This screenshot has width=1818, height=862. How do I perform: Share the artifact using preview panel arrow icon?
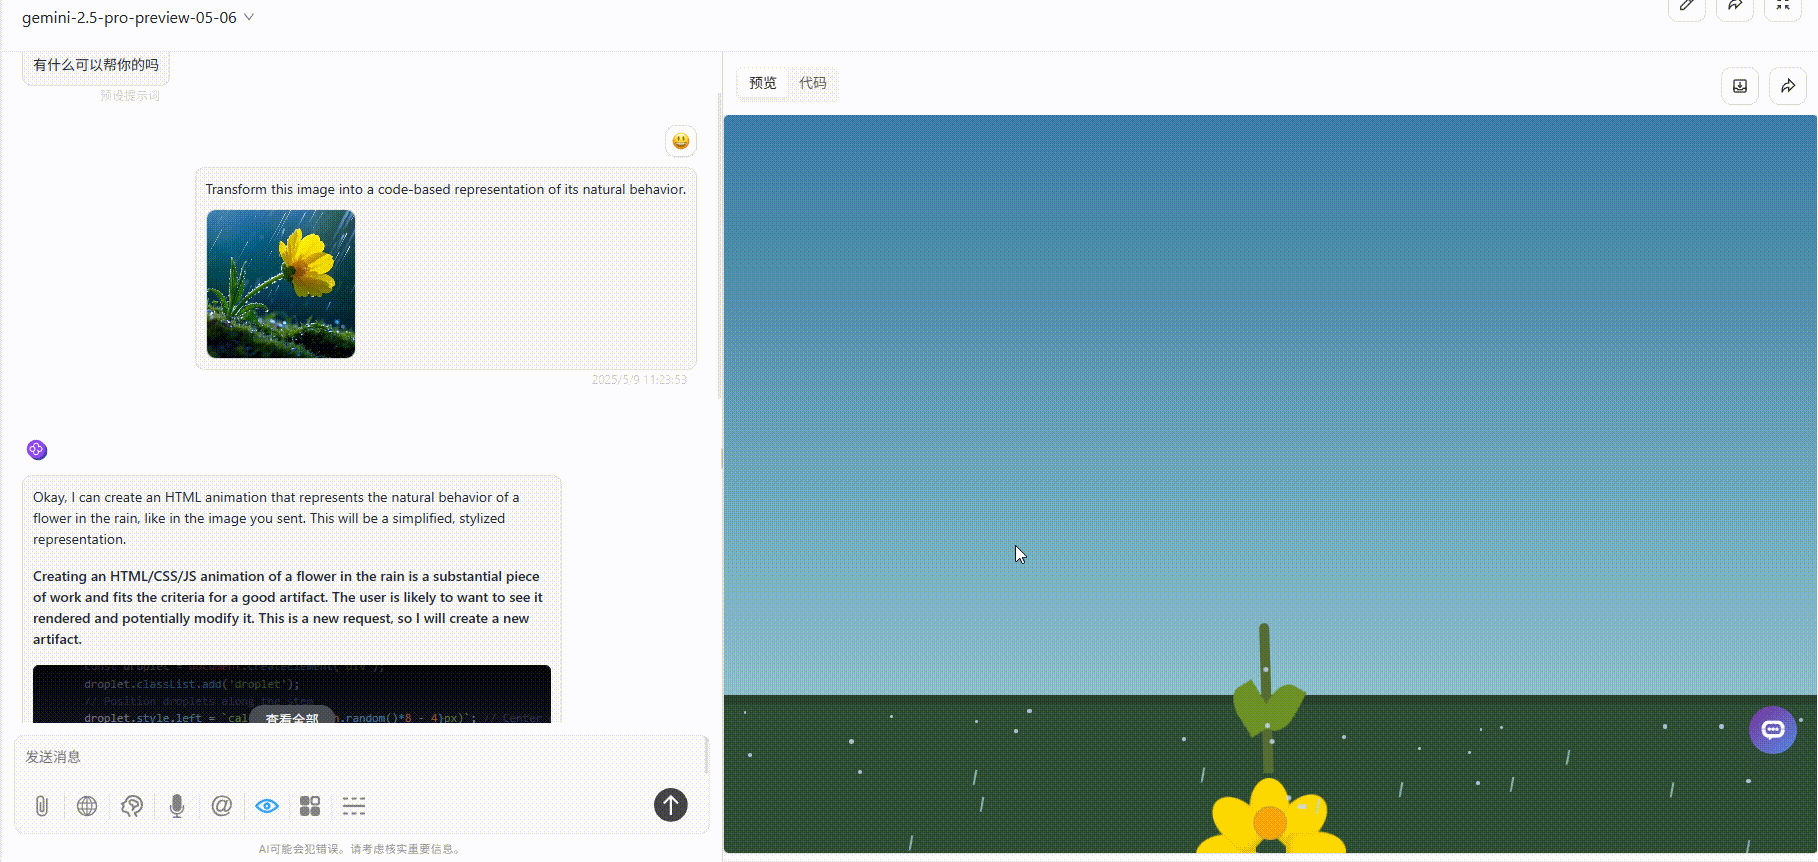(1788, 86)
